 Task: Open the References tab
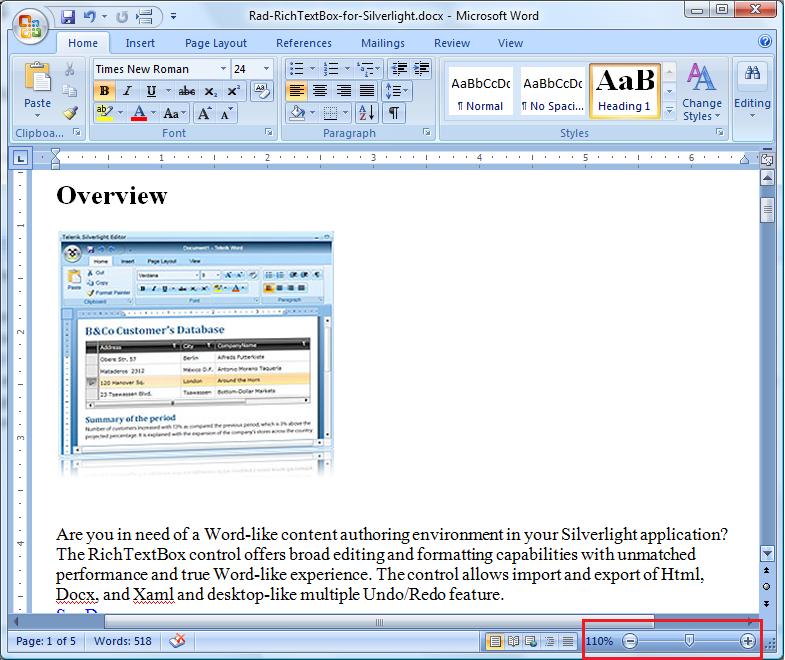tap(304, 43)
